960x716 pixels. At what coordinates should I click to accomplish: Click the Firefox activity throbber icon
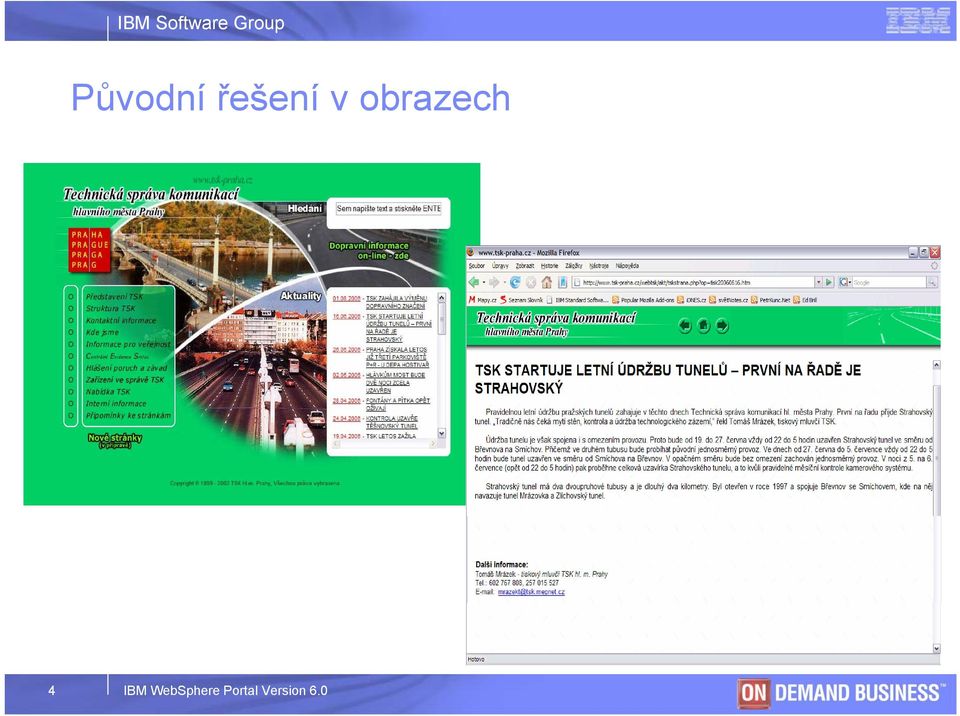(934, 266)
